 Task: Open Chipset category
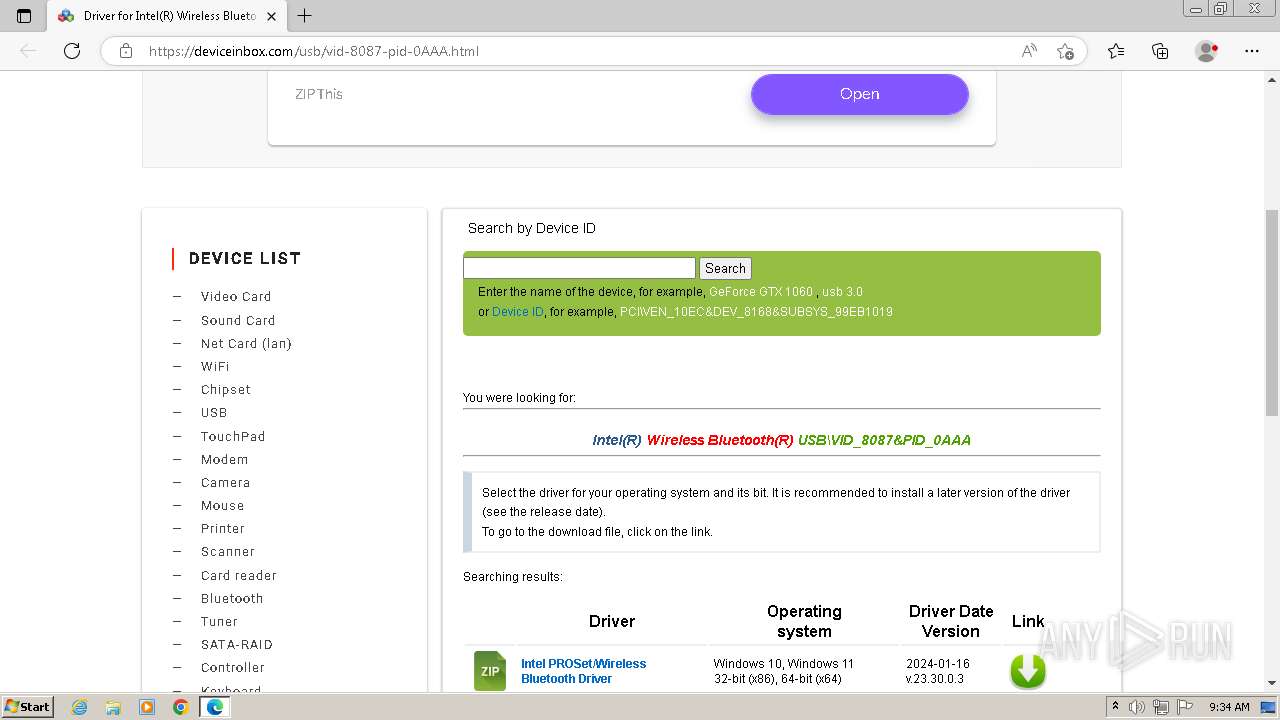(226, 389)
